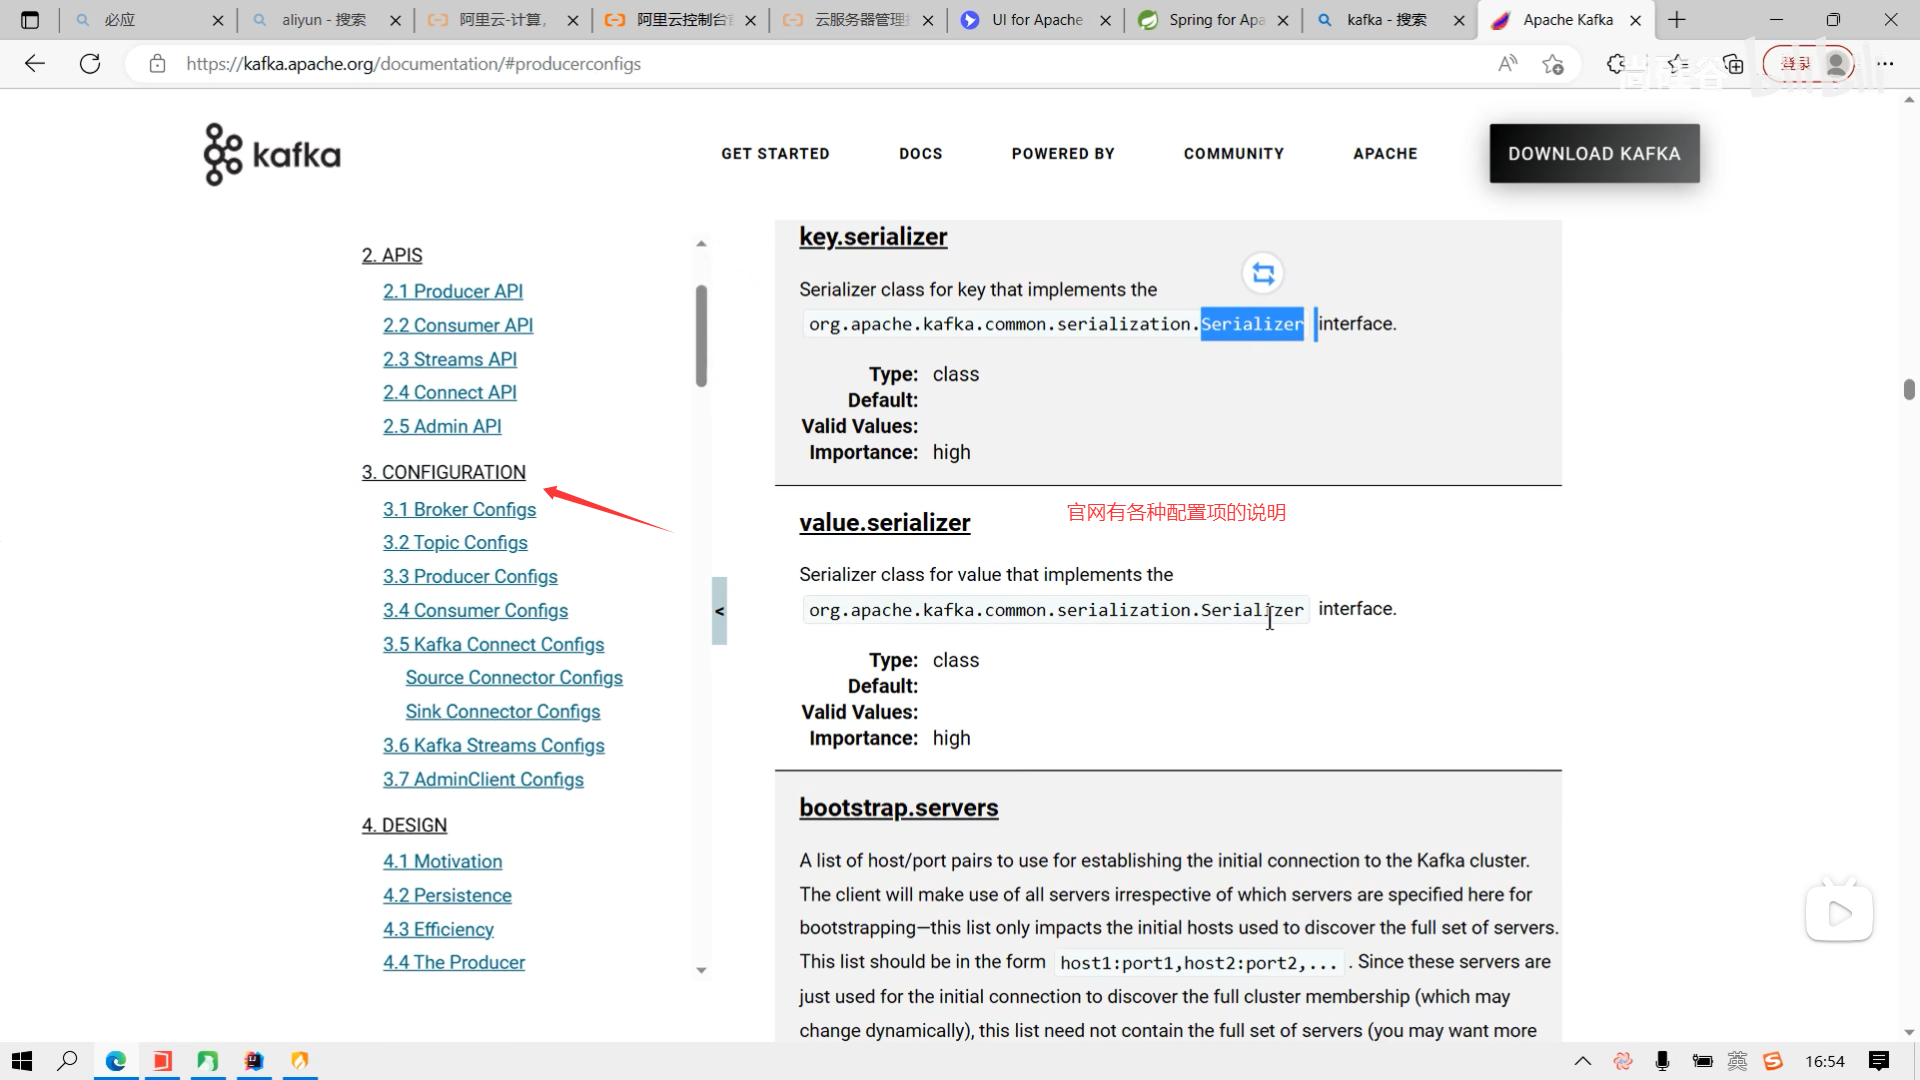The width and height of the screenshot is (1920, 1080).
Task: Open the Edge settings ellipsis menu
Action: point(1885,64)
